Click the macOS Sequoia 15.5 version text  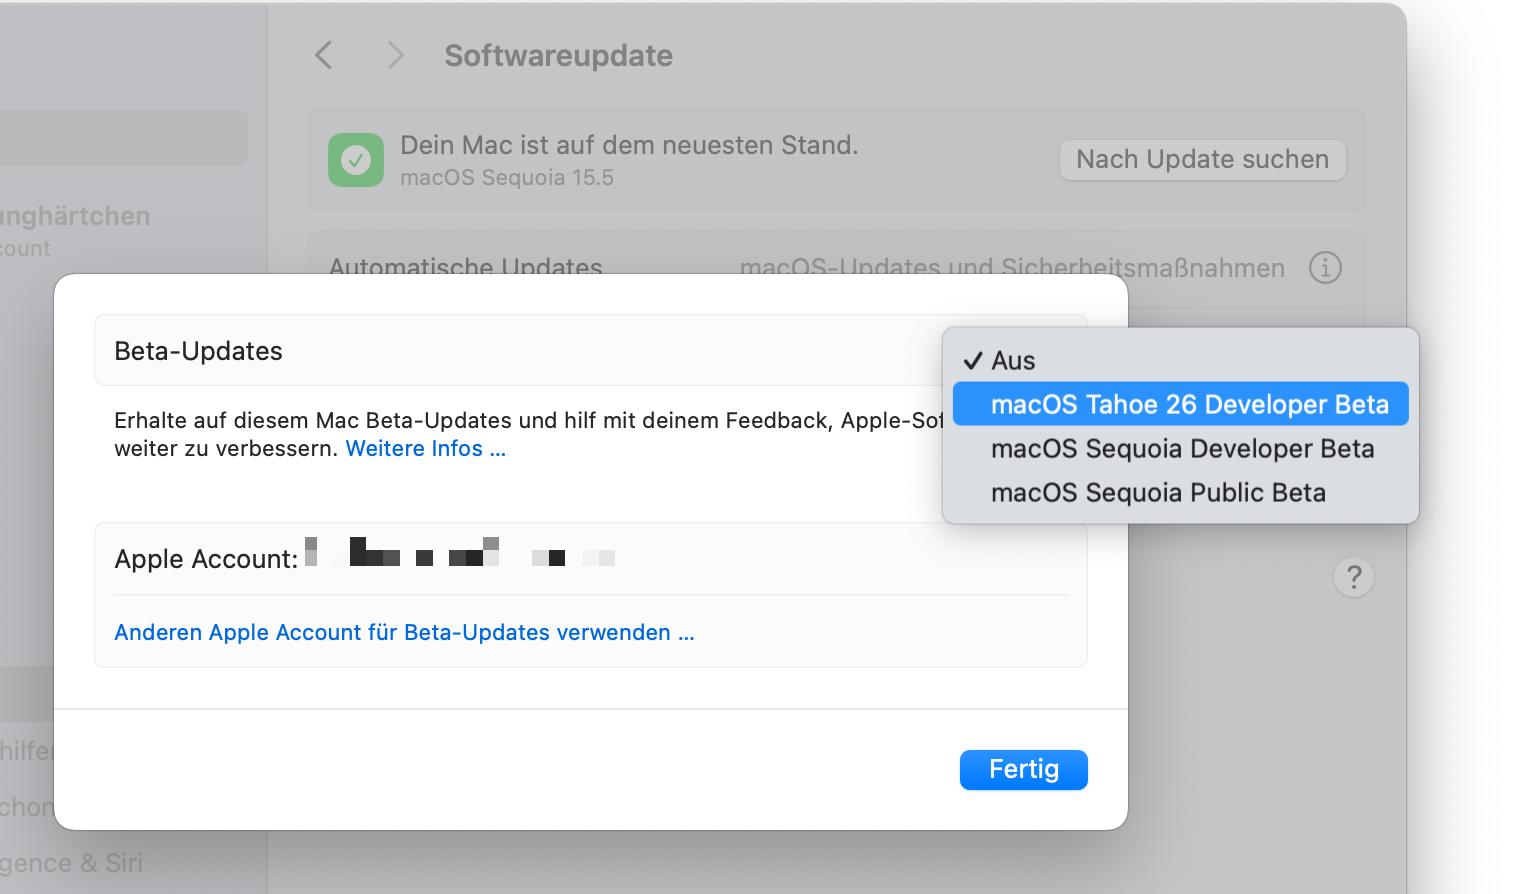pyautogui.click(x=507, y=177)
